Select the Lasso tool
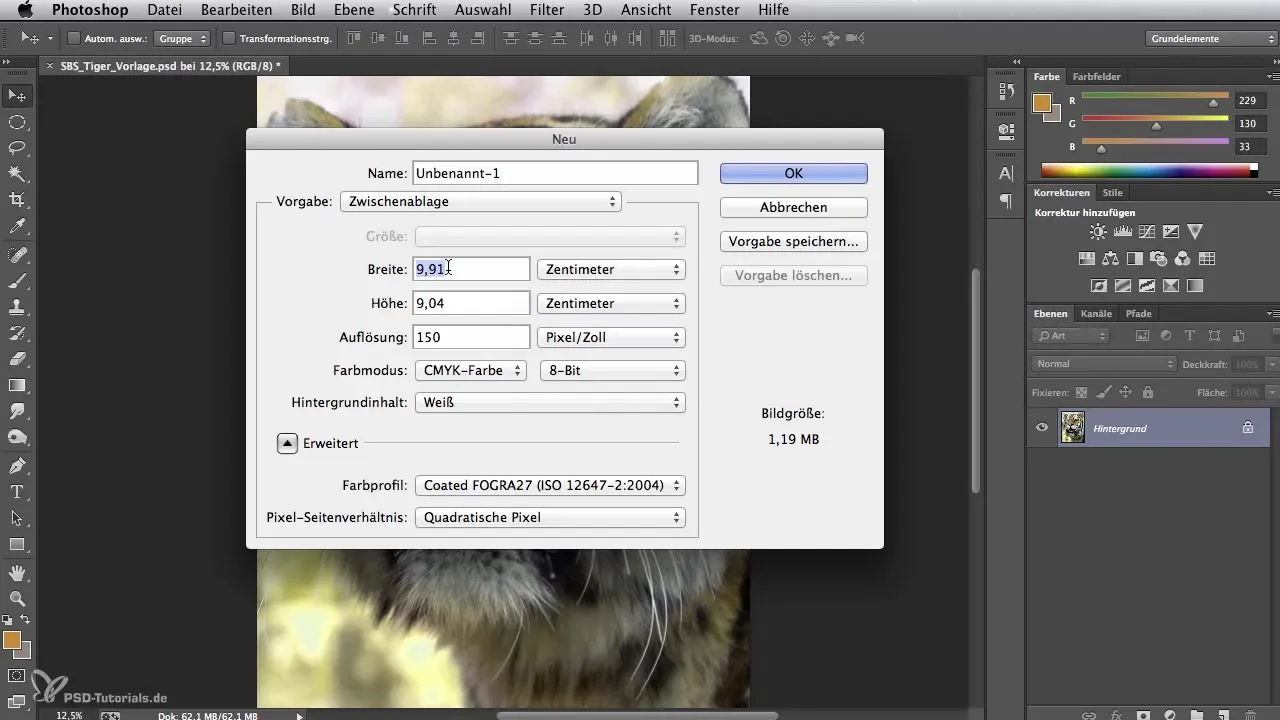The image size is (1280, 720). (17, 148)
